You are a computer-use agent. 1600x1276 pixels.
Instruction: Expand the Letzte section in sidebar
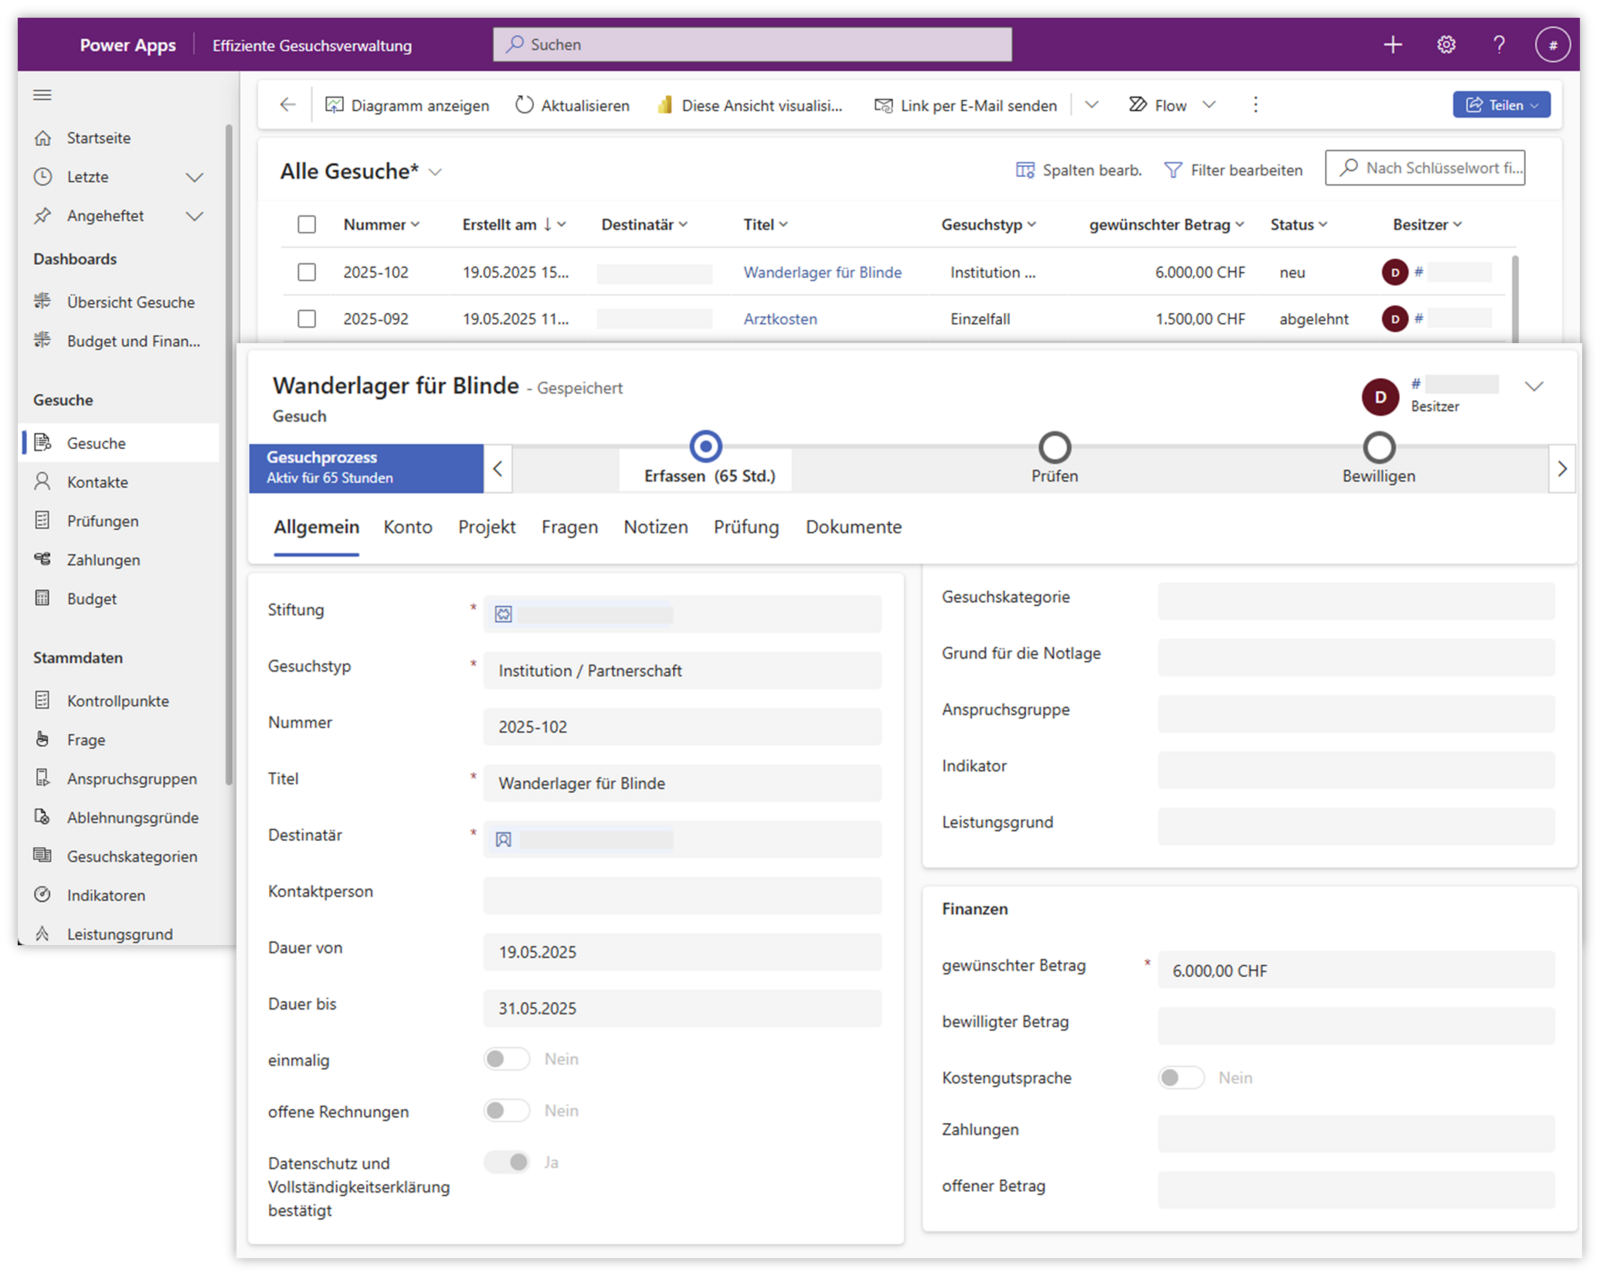[x=194, y=177]
